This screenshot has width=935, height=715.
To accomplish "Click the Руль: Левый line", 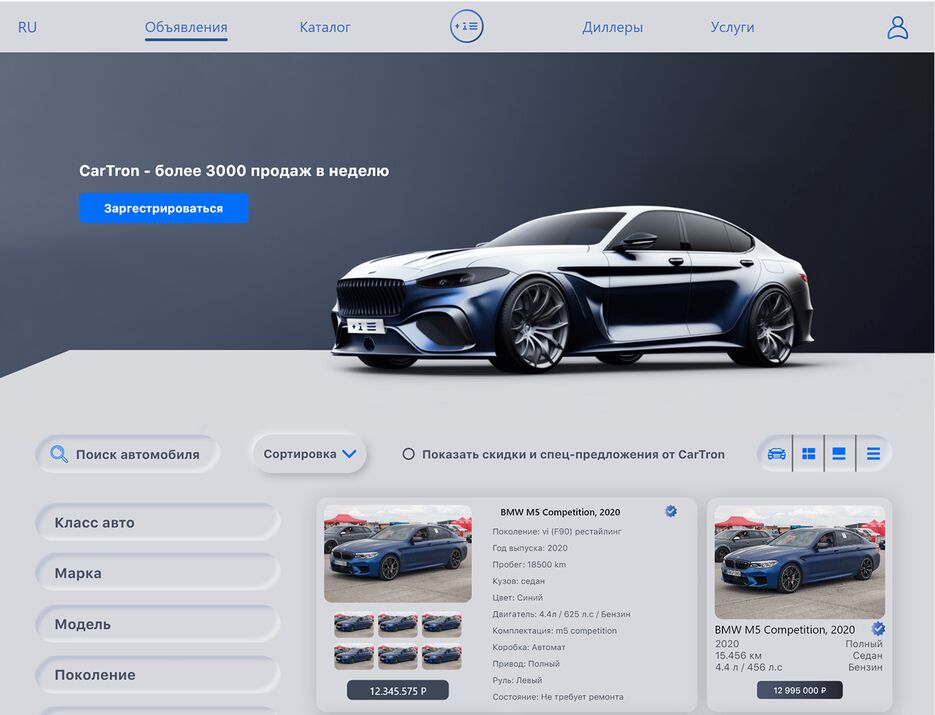I will 517,680.
